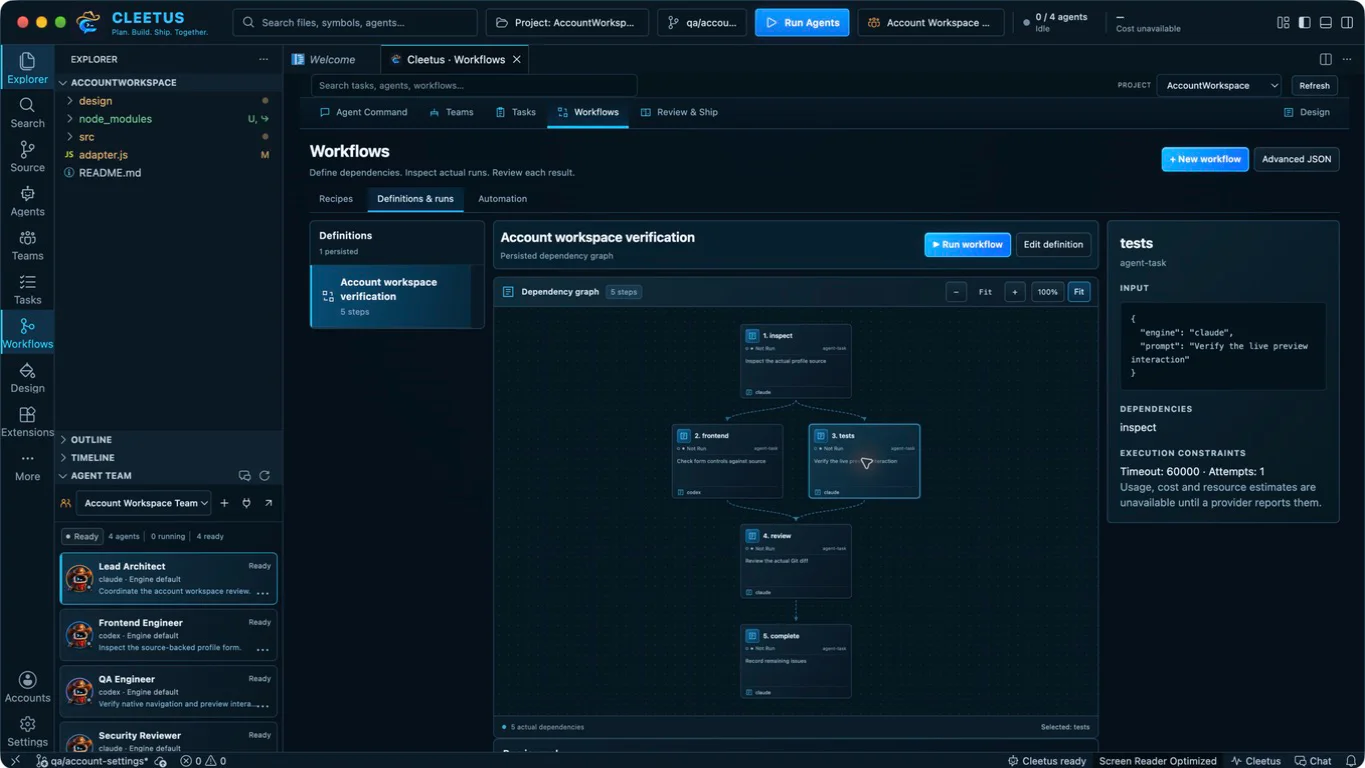Image resolution: width=1365 pixels, height=768 pixels.
Task: Open the Project AccountWorkspace dropdown
Action: (x=567, y=22)
